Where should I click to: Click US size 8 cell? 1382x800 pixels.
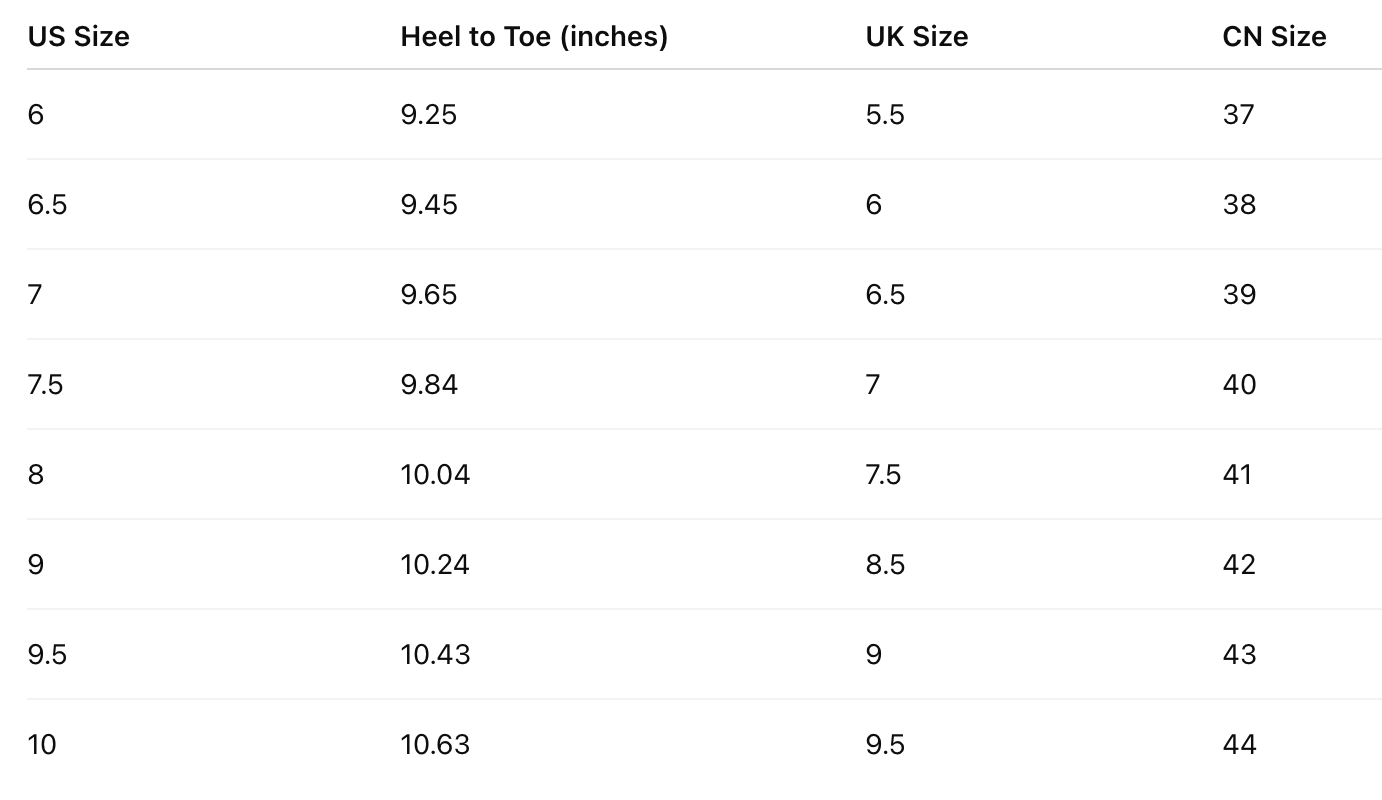(x=36, y=475)
